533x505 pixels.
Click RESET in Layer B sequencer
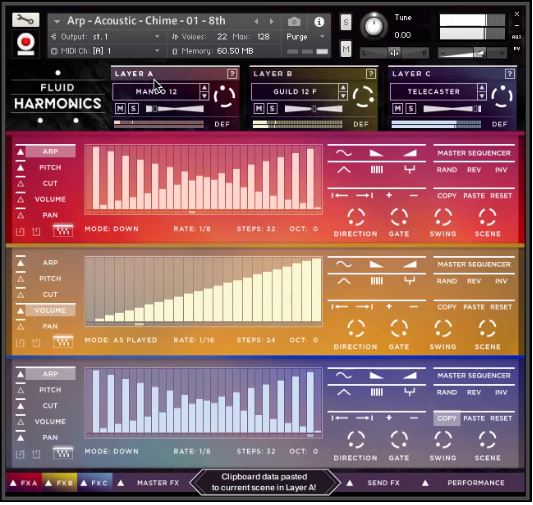coord(501,307)
